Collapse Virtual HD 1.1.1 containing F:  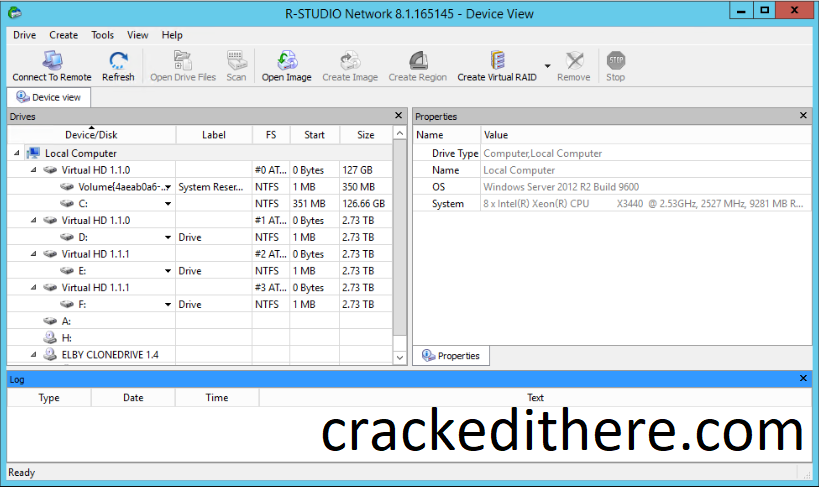(x=33, y=287)
